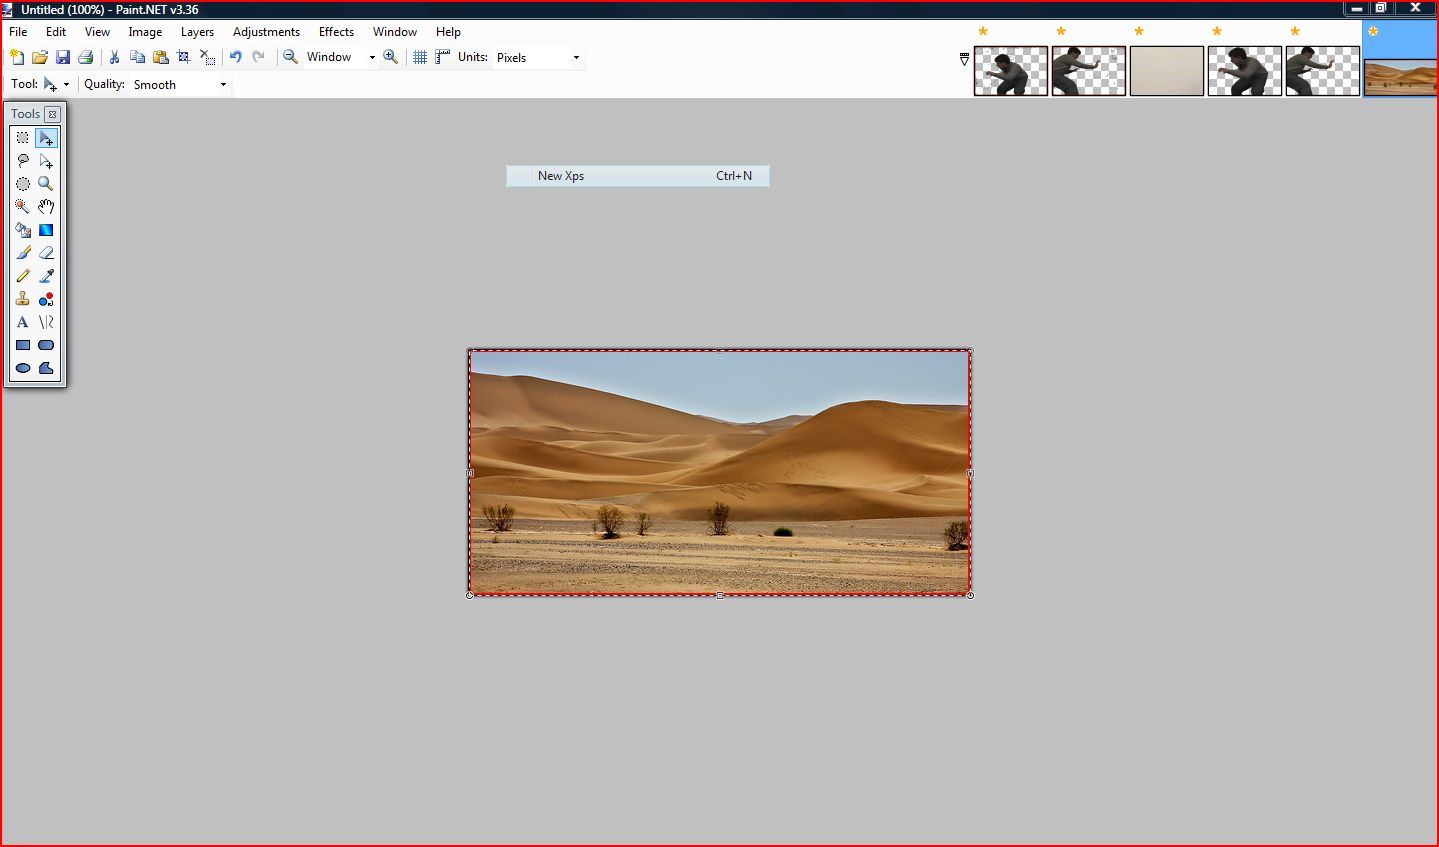Select the Paint Bucket tool
The height and width of the screenshot is (847, 1439).
click(22, 229)
